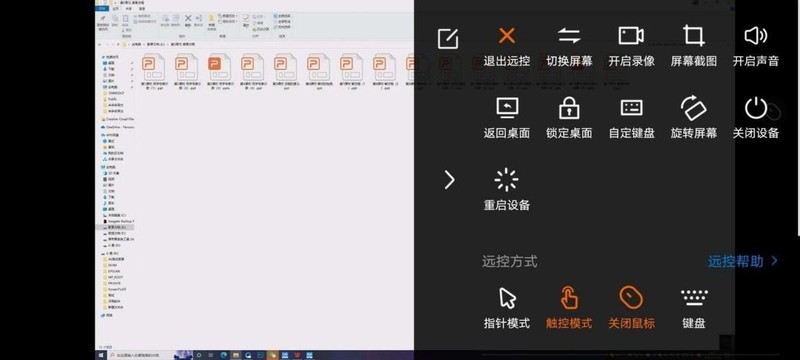Viewport: 800px width, 360px height.
Task: Select Seagate Backup drive in the tree
Action: [118, 221]
